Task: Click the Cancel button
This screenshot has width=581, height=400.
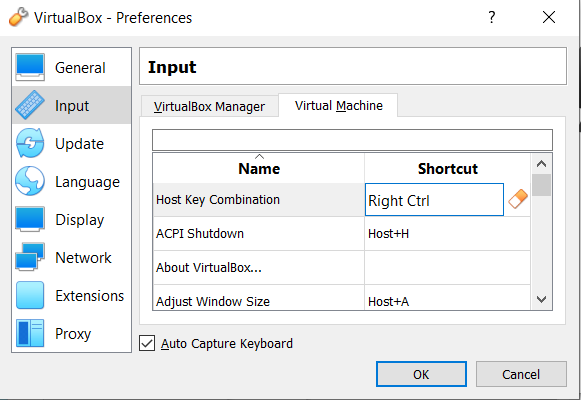Action: 521,374
